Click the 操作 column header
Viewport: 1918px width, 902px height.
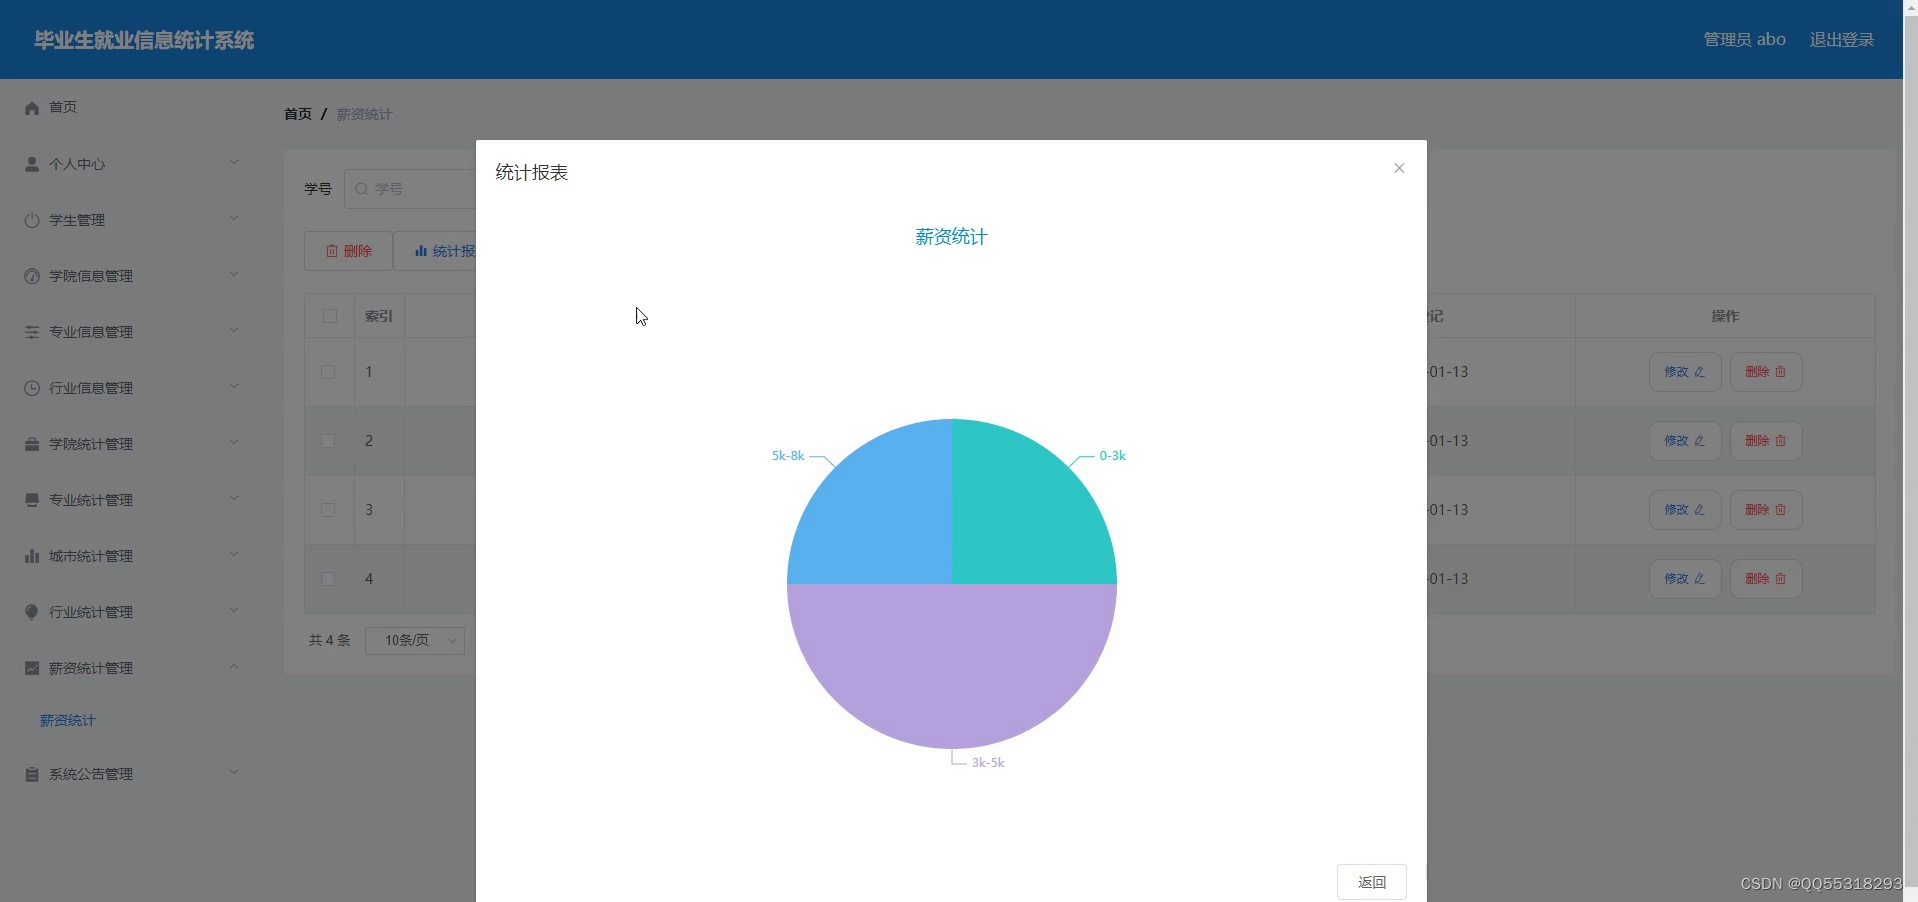(x=1725, y=316)
